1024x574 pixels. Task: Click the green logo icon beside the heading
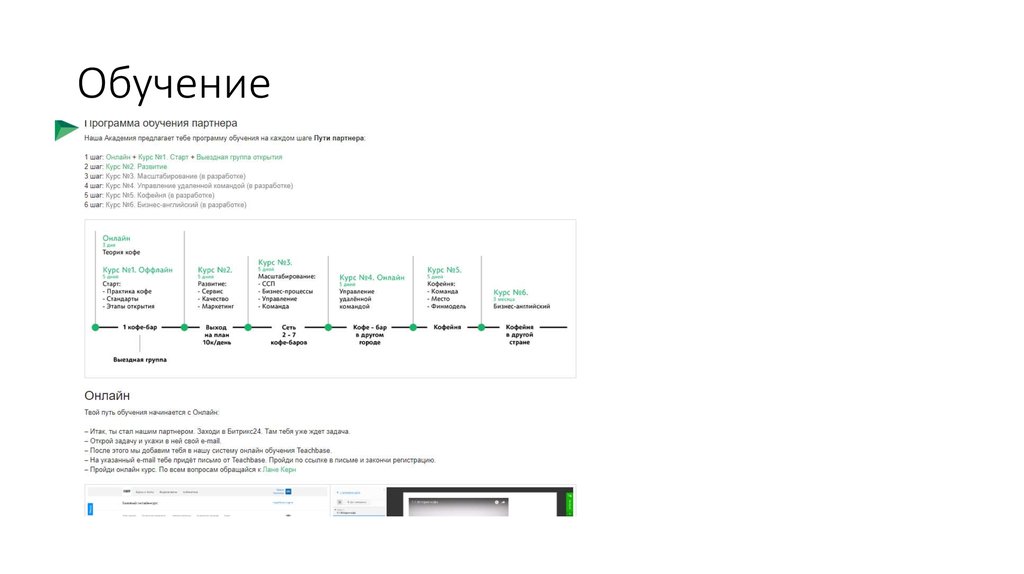(66, 129)
